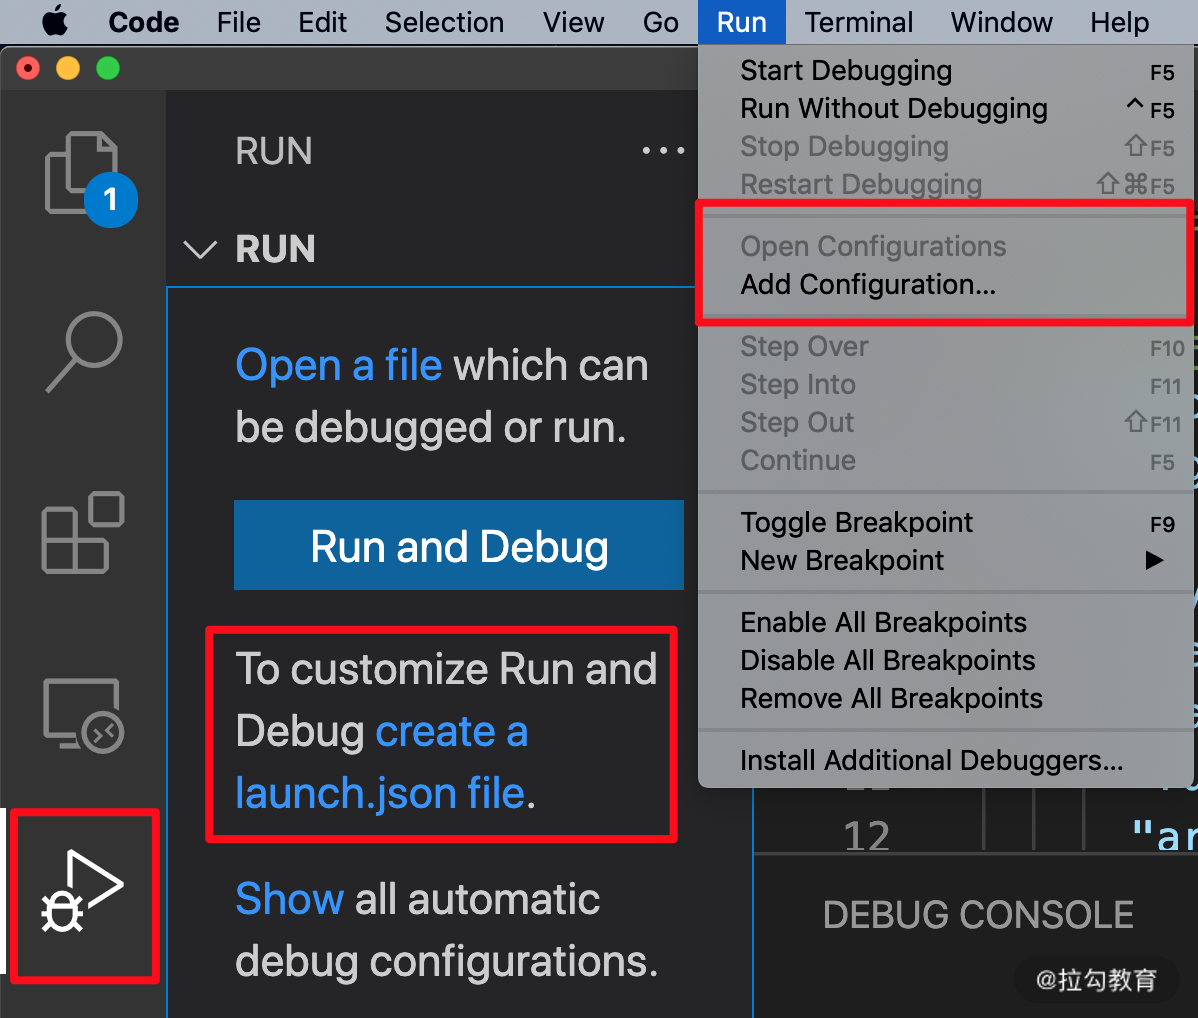Click the Run and Debug button
This screenshot has height=1018, width=1198.
pyautogui.click(x=458, y=545)
